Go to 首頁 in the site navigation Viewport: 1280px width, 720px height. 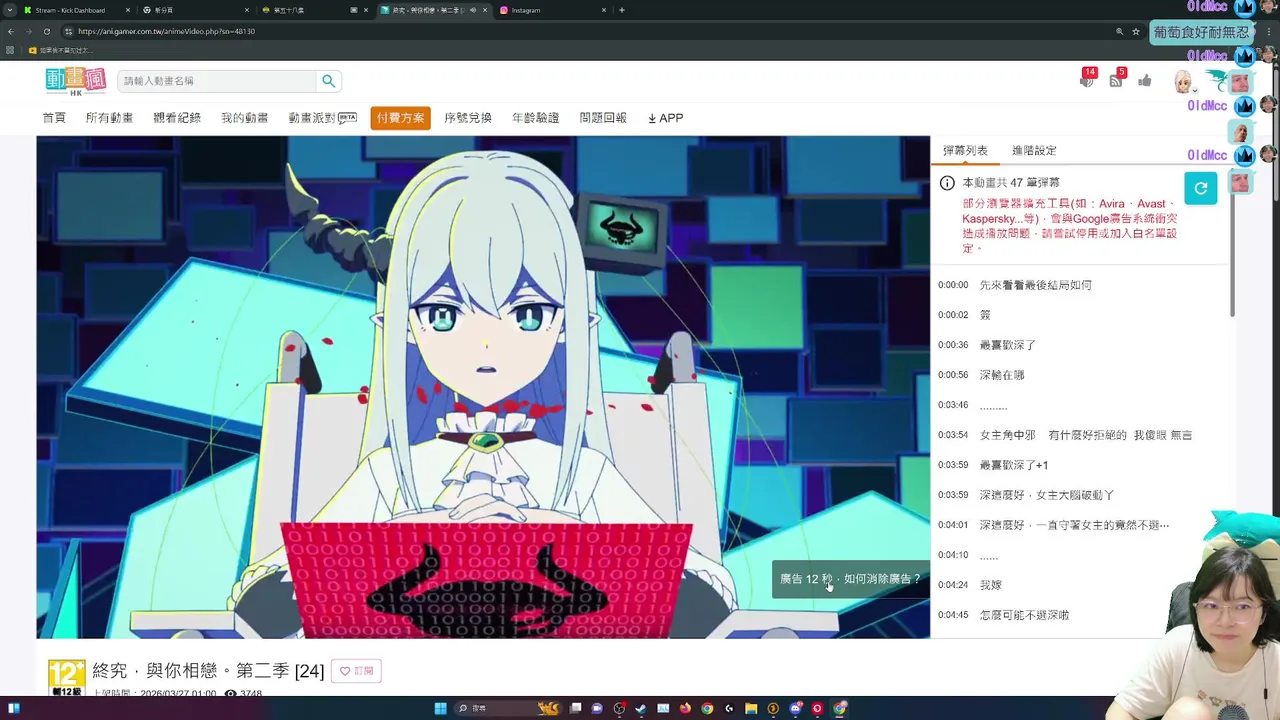(54, 118)
